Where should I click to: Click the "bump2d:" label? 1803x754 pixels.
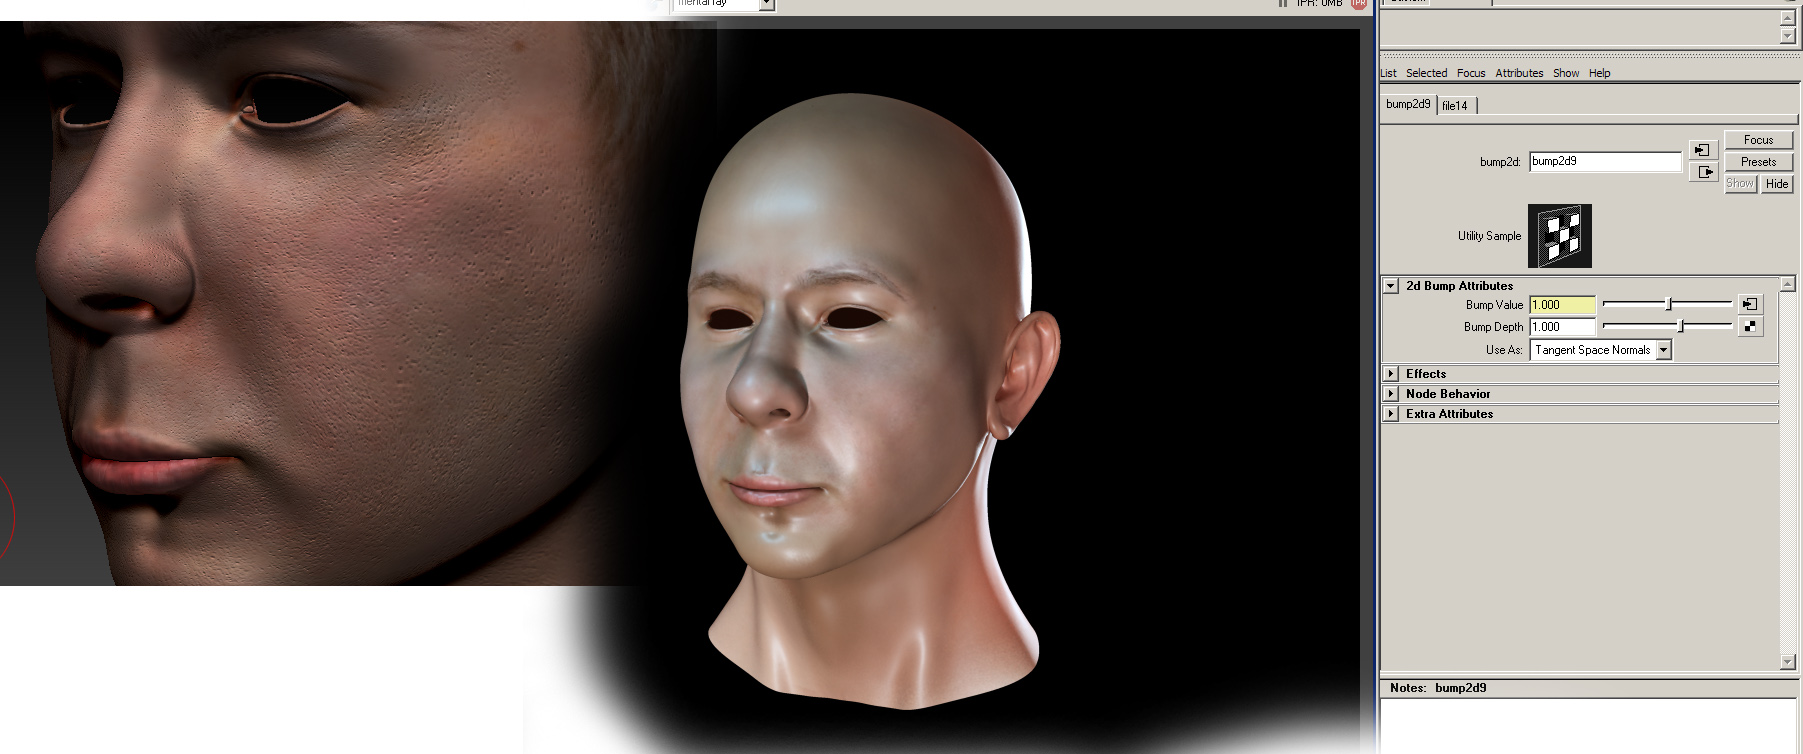[1500, 162]
